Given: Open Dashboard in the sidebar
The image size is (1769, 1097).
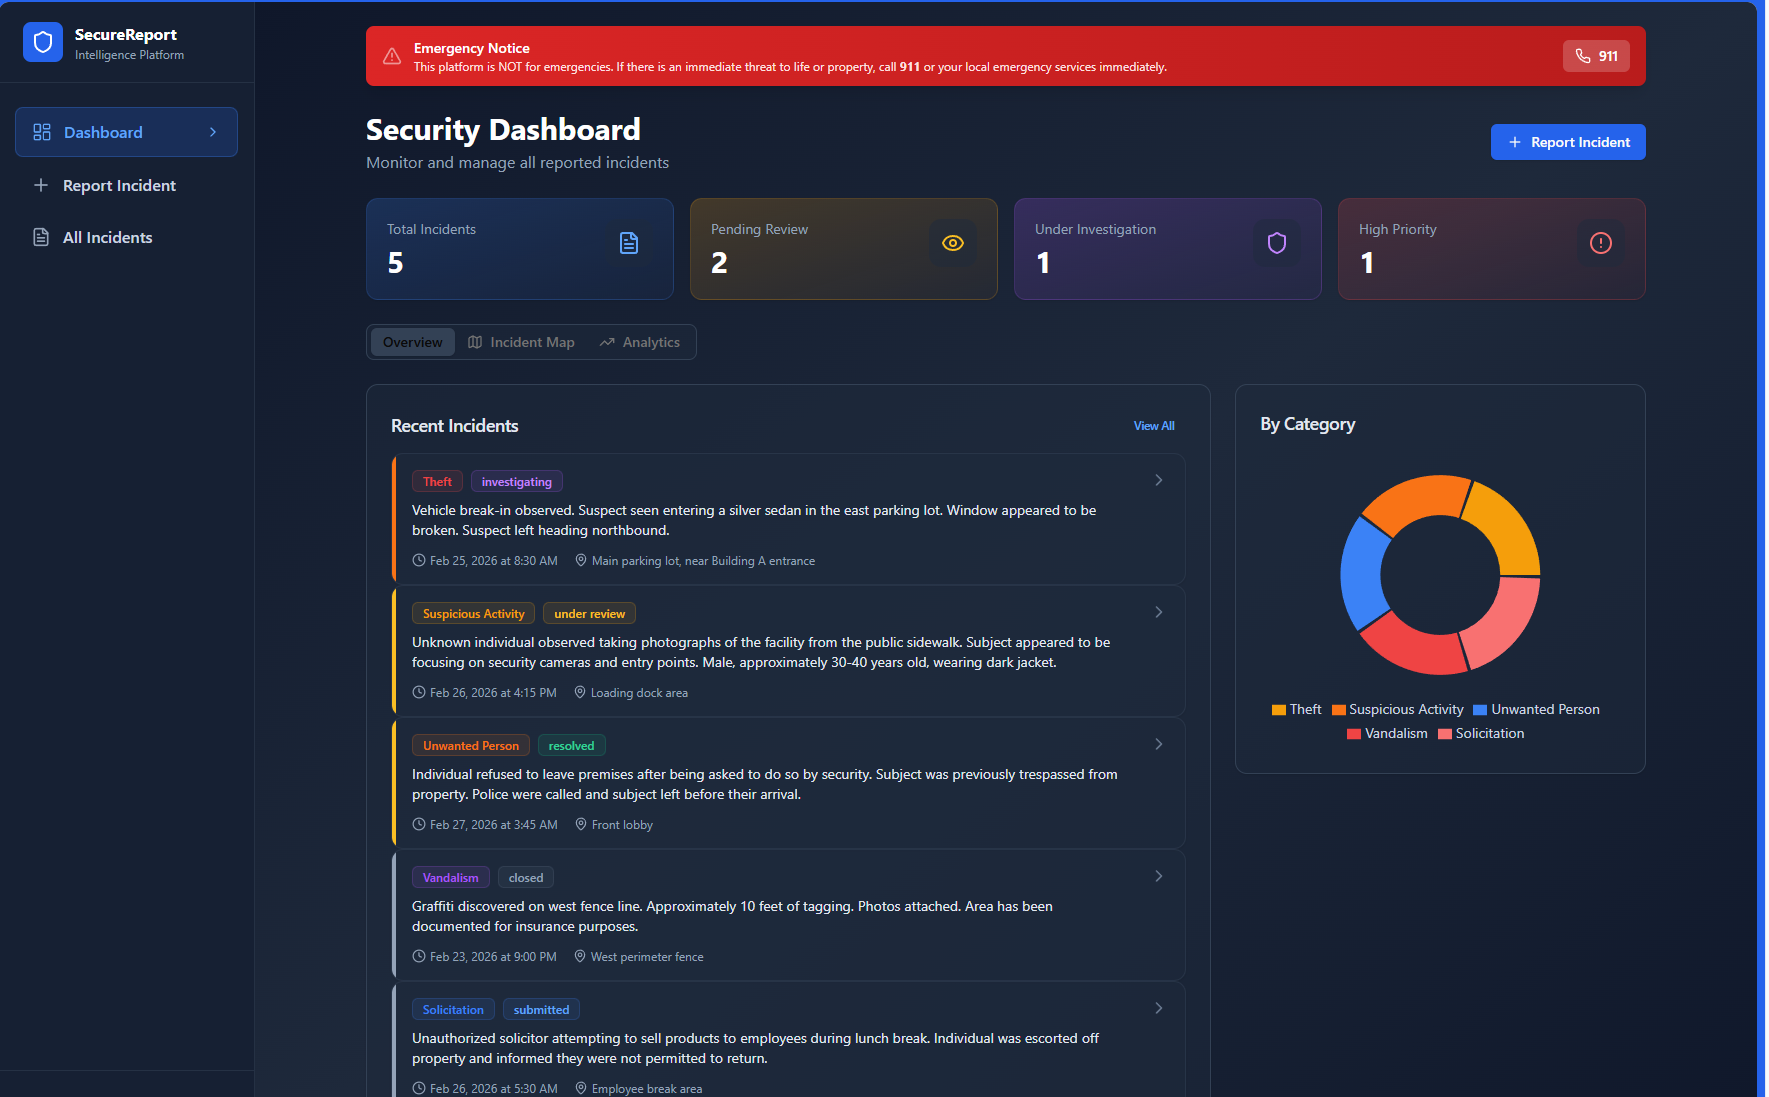Looking at the screenshot, I should [126, 132].
